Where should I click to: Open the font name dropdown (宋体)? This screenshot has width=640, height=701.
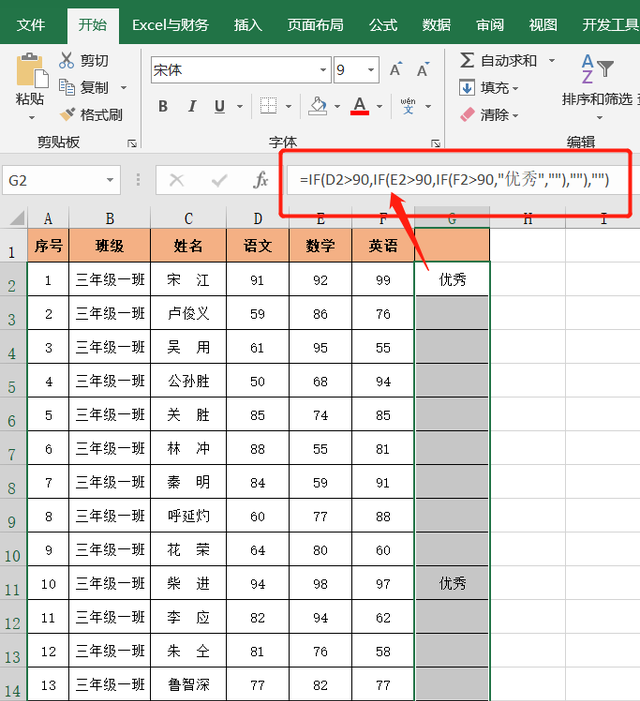pos(323,70)
